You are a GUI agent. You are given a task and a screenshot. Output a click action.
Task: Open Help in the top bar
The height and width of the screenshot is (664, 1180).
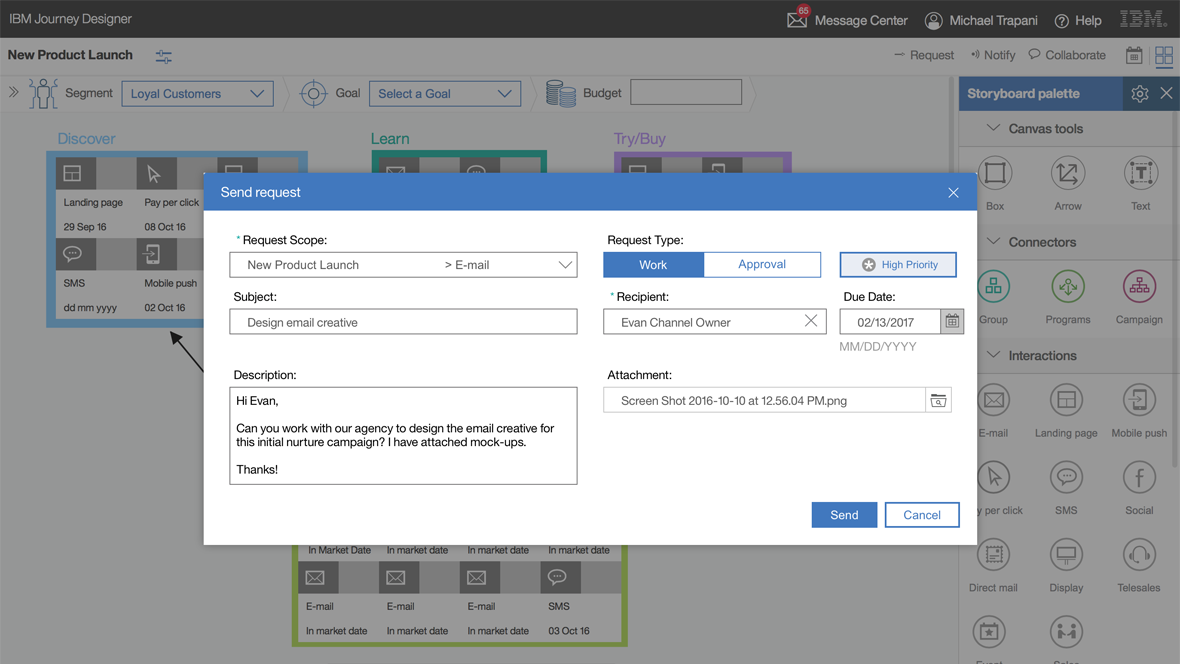pos(1078,20)
